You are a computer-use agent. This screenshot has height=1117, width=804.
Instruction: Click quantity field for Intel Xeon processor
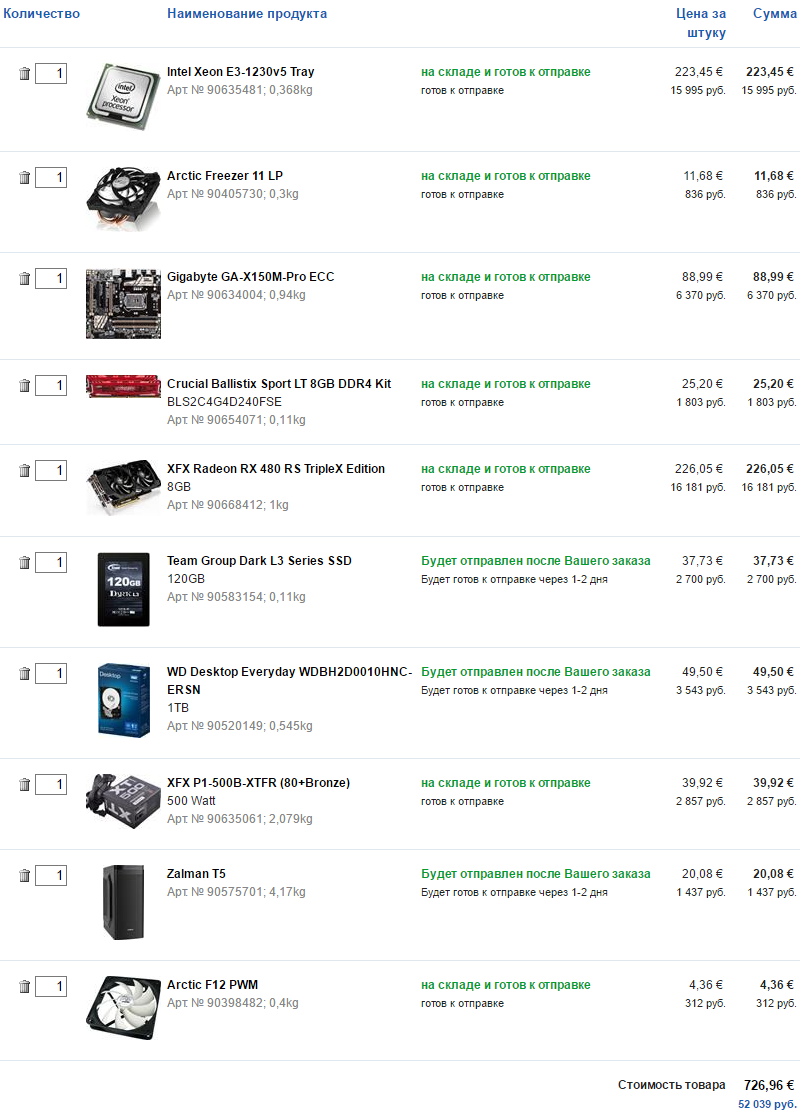[51, 74]
